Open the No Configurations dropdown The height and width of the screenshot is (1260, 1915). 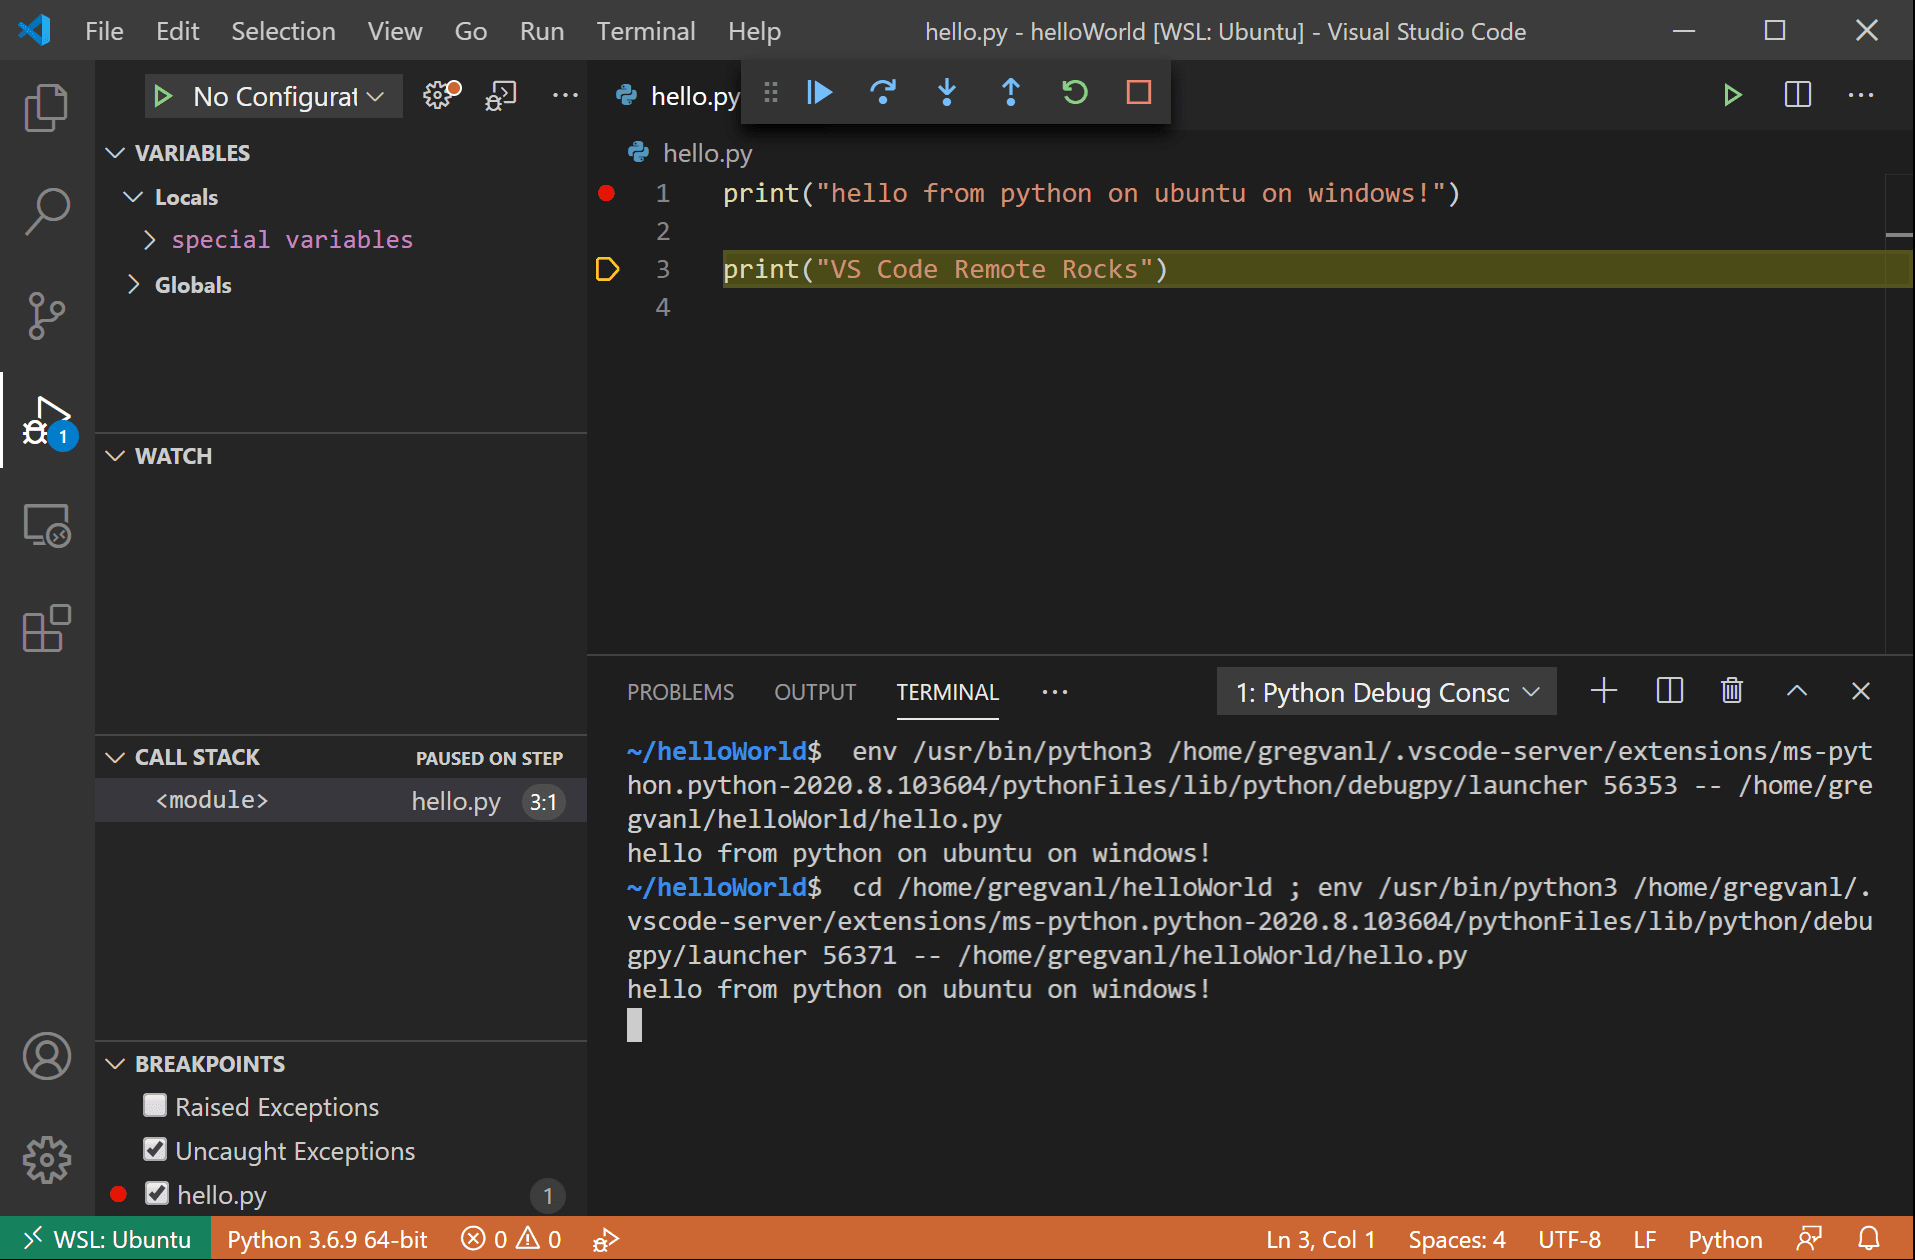point(272,96)
